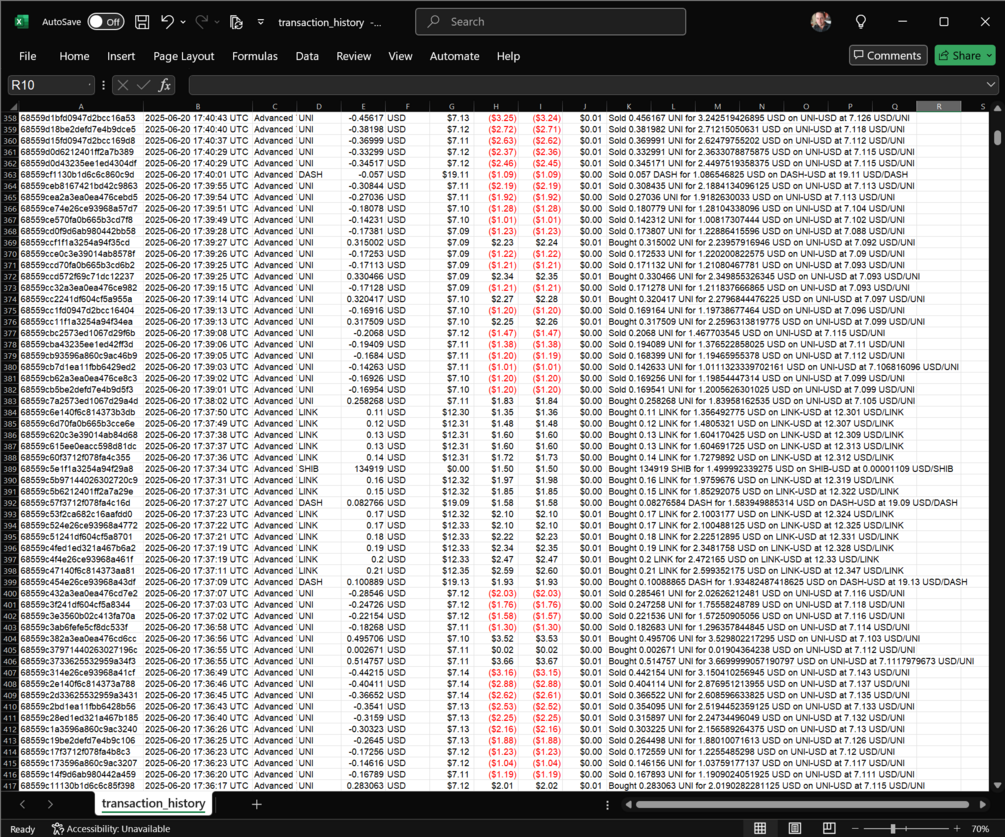The height and width of the screenshot is (837, 1005).
Task: Click the Redo arrow icon
Action: 202,22
